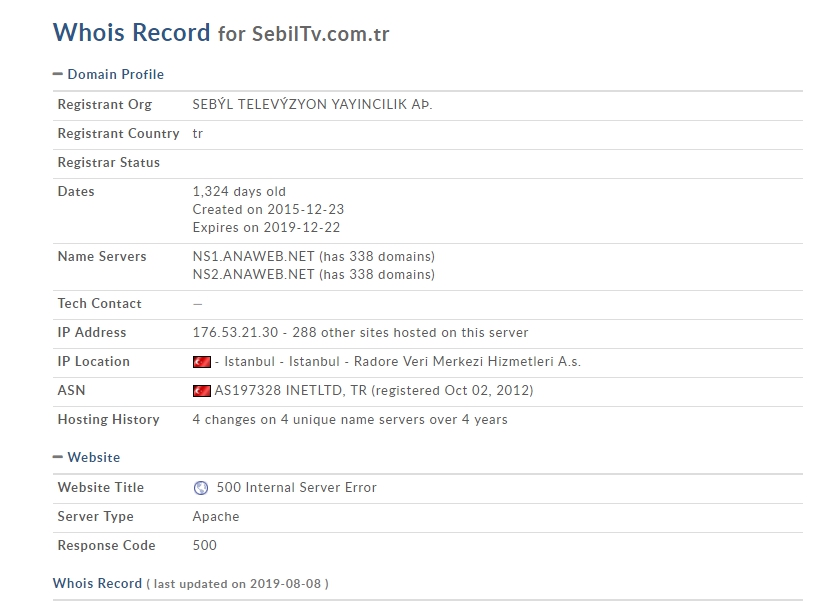
Task: Open NS2.ANAWEB.NET name server link
Action: tap(253, 274)
